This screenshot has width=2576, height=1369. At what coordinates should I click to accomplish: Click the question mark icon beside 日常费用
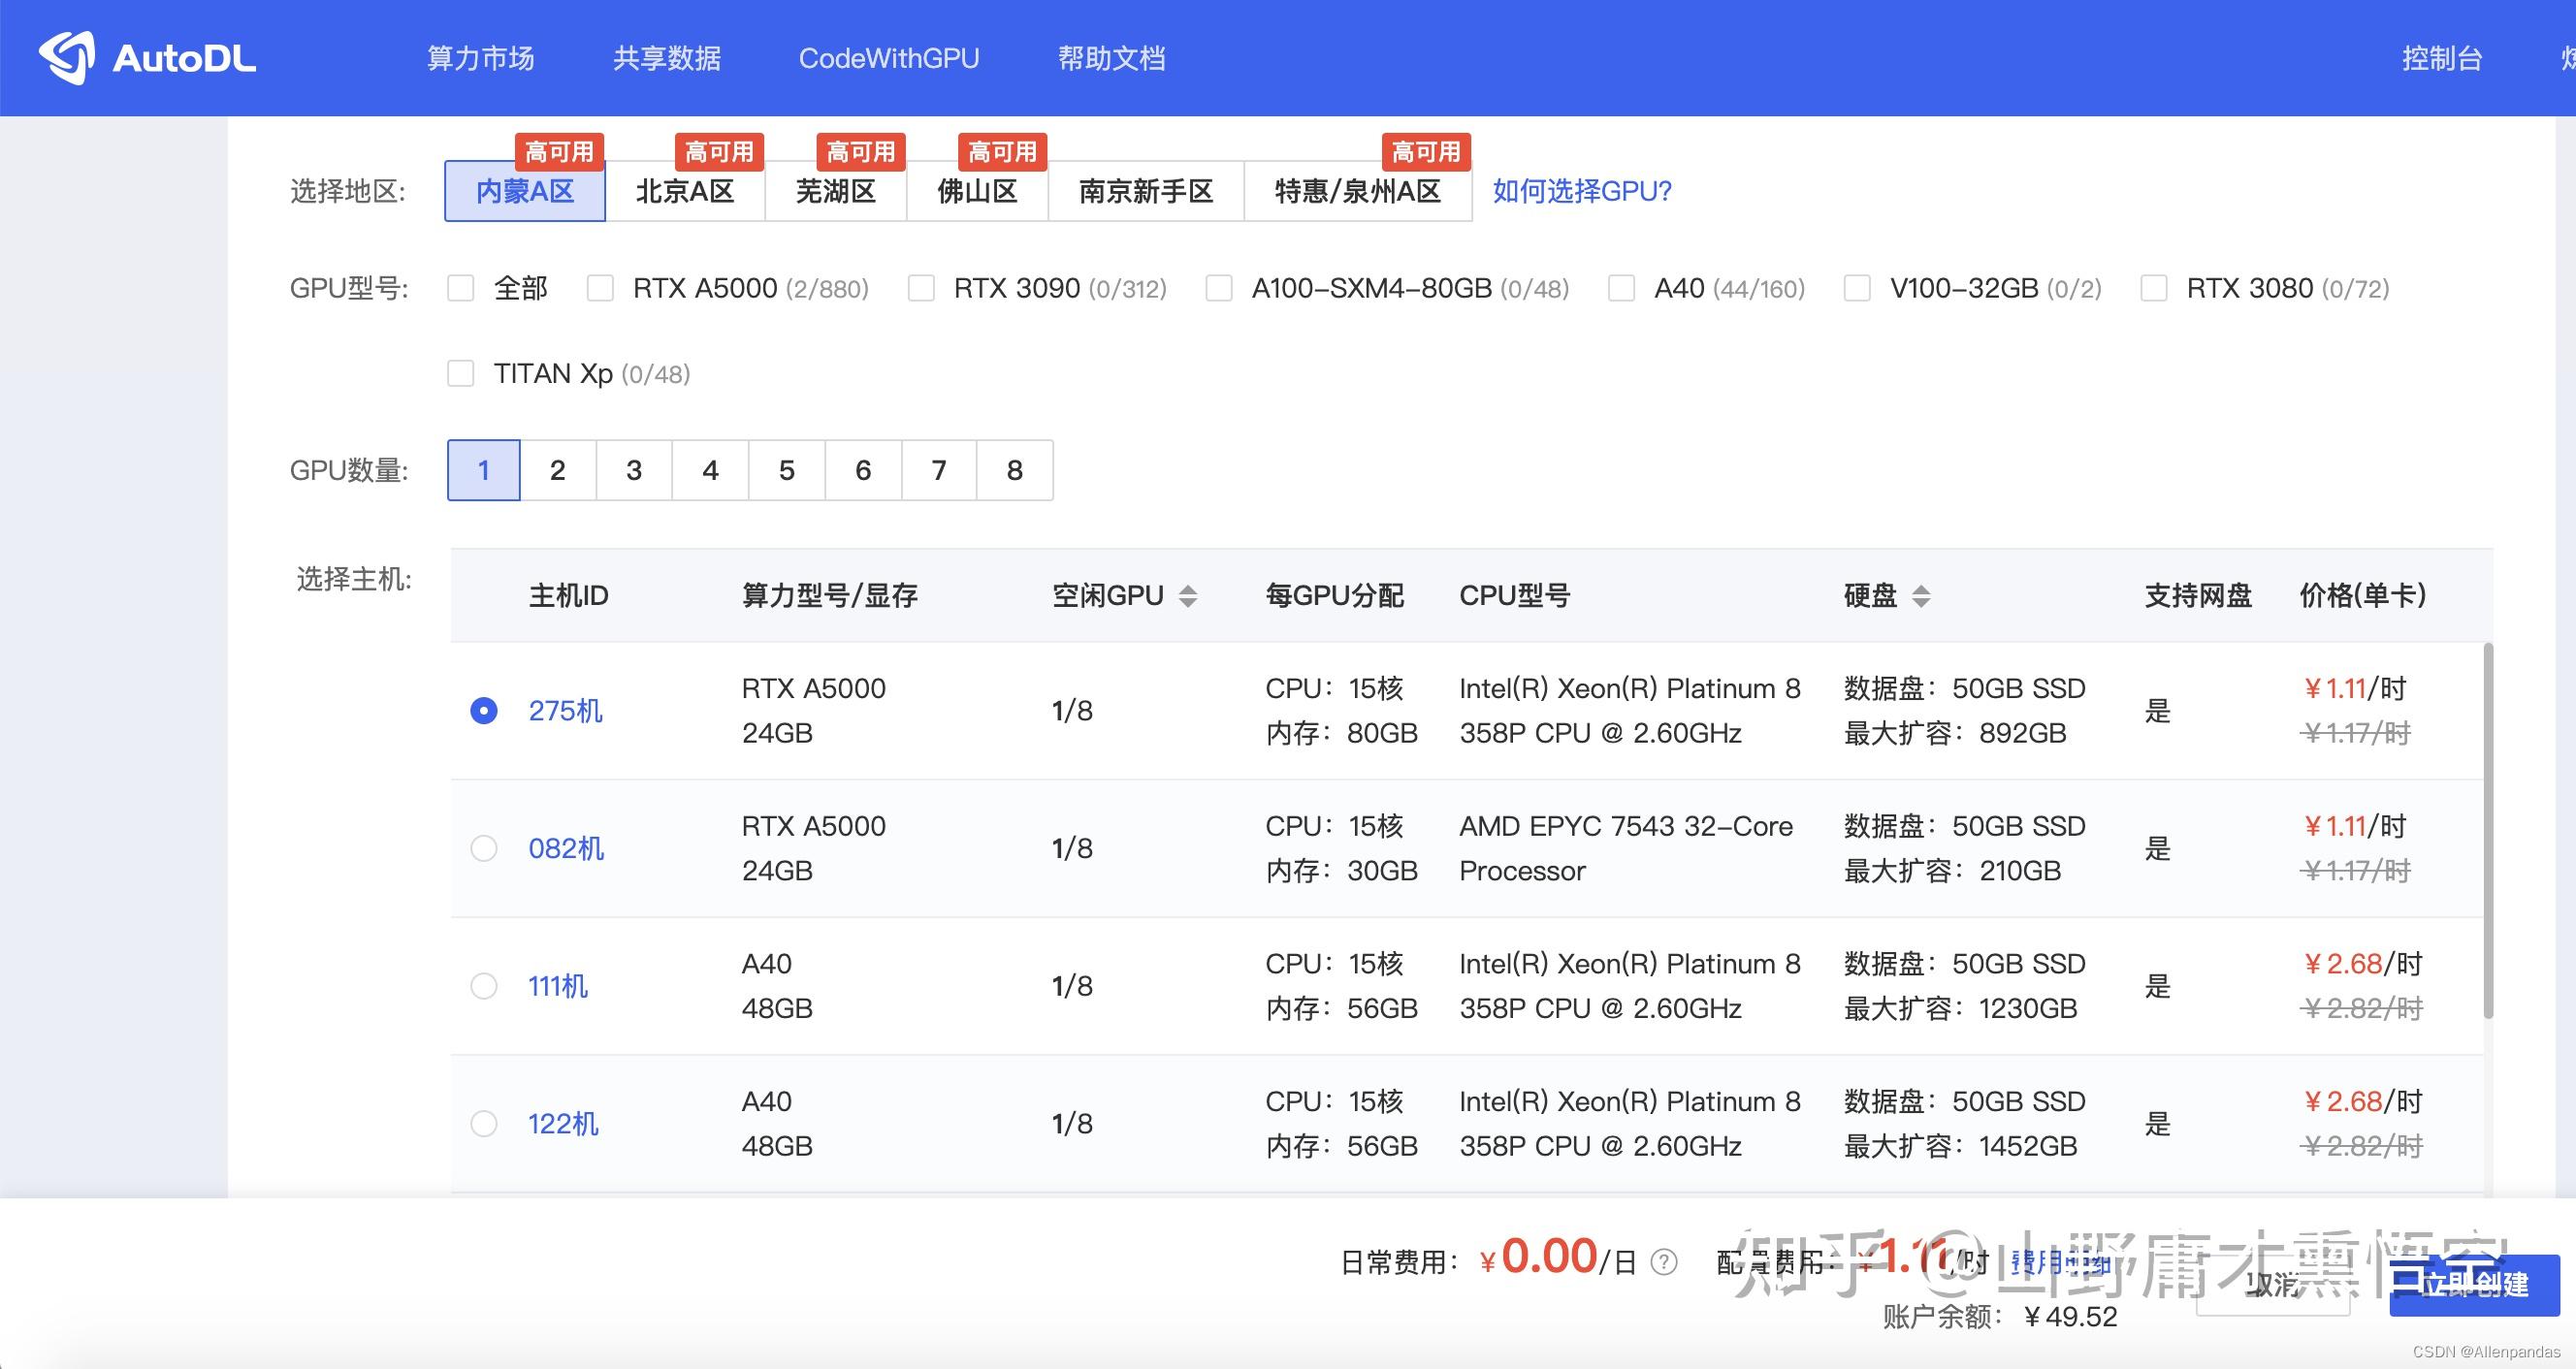click(x=1664, y=1263)
